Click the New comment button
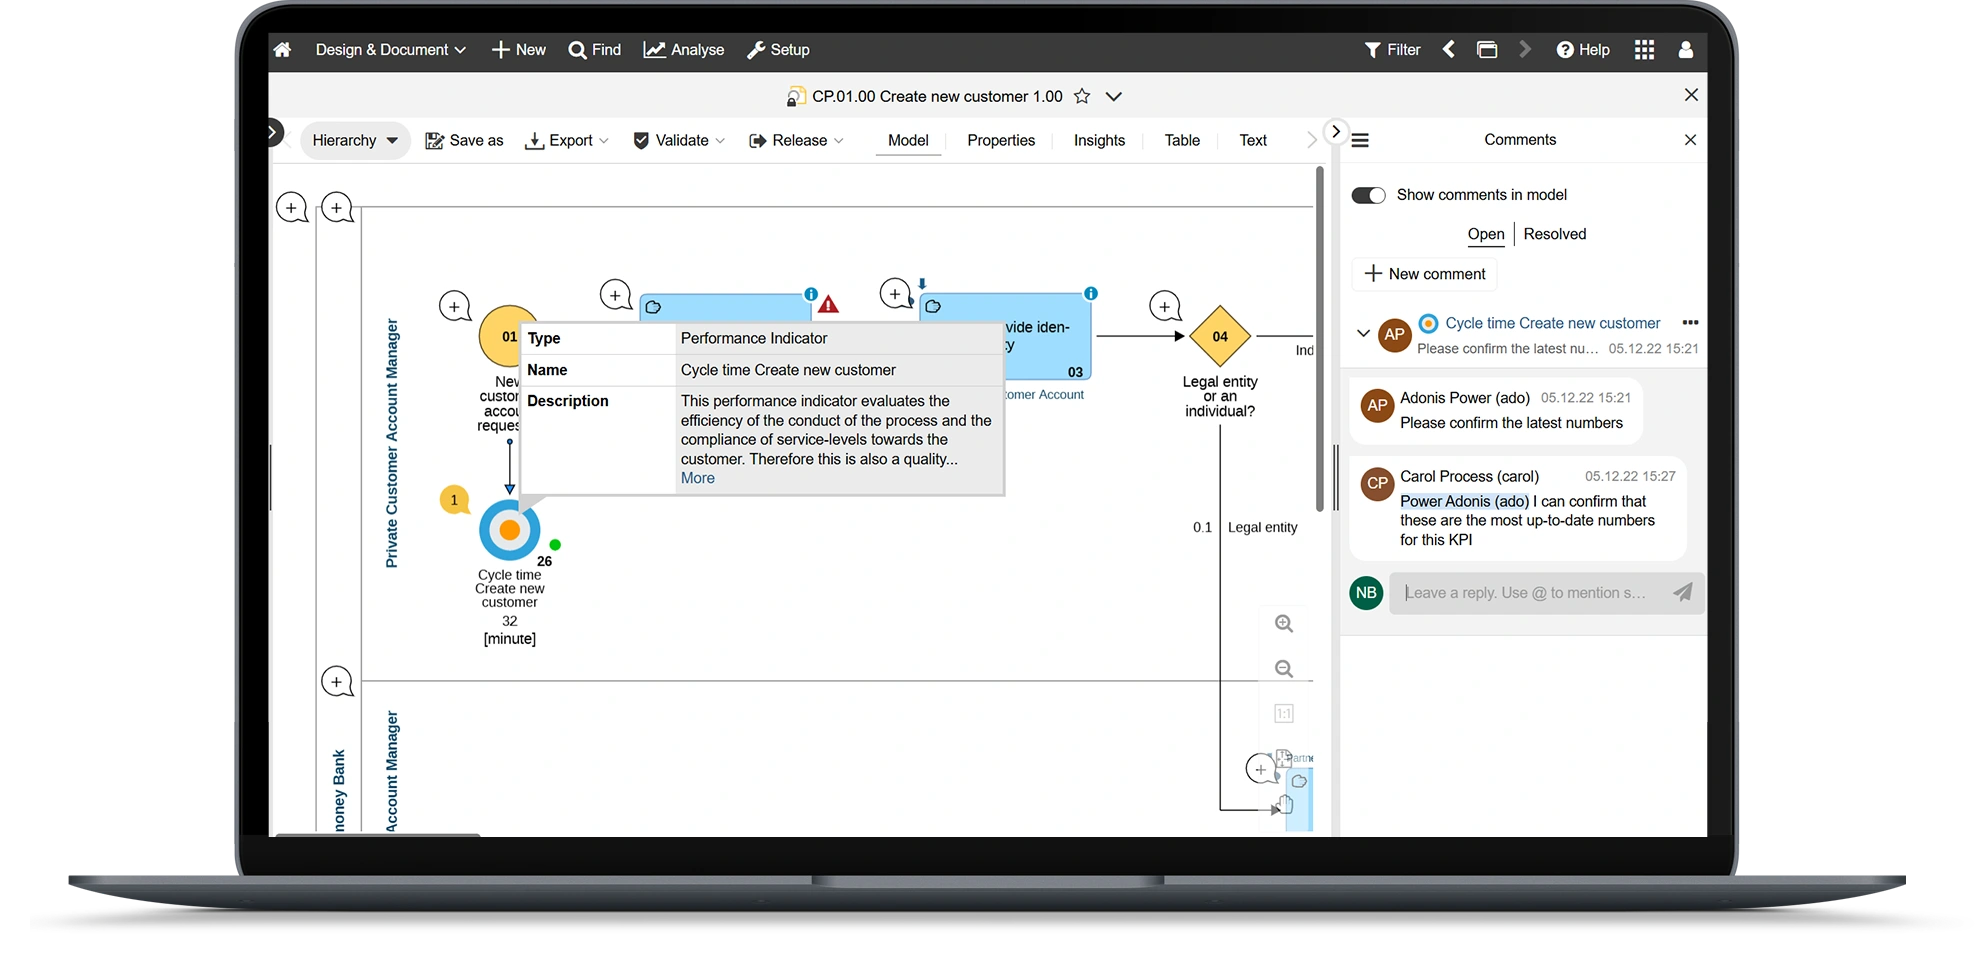The image size is (1975, 967). (x=1424, y=274)
